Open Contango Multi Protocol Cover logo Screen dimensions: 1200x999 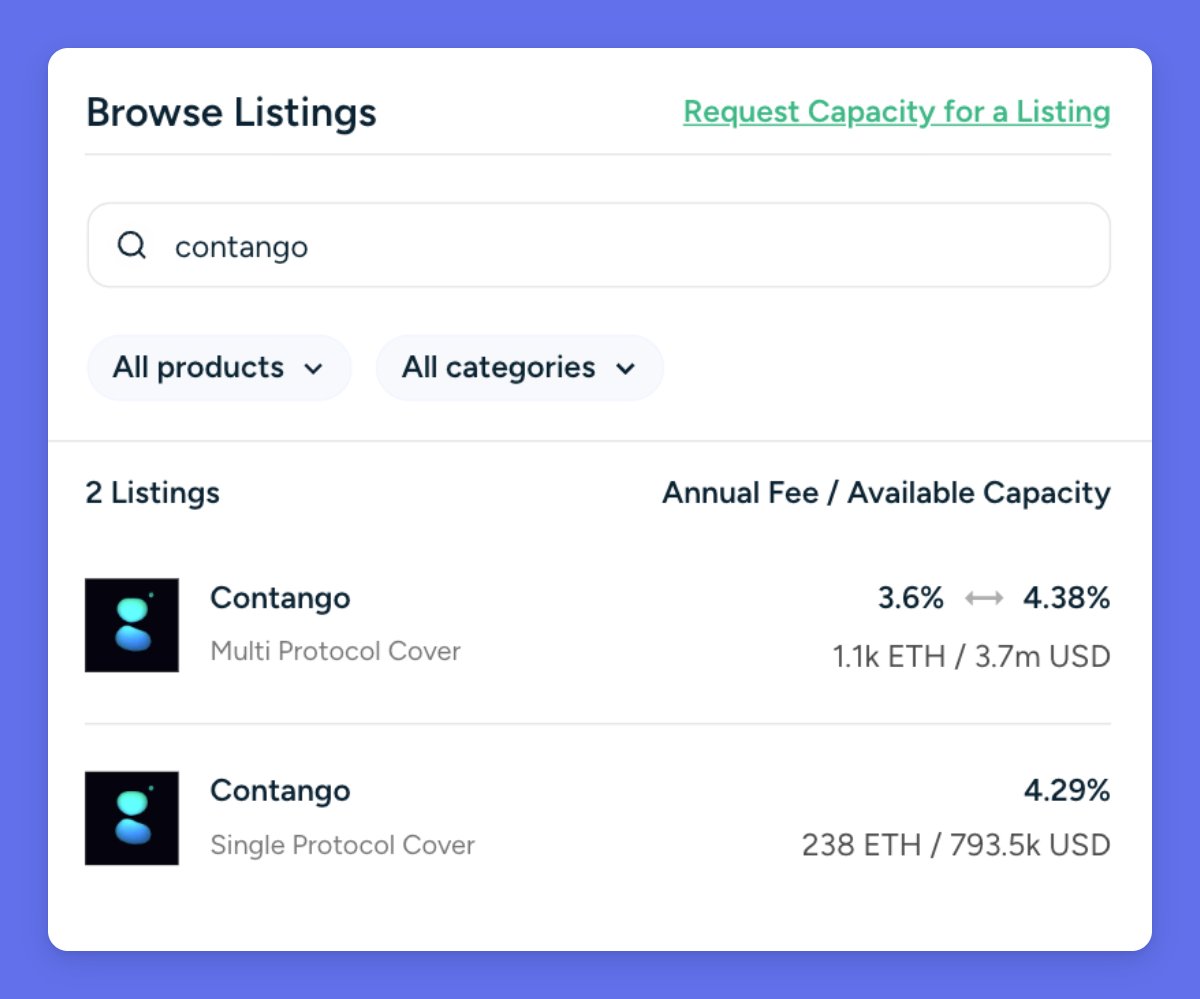pos(132,625)
